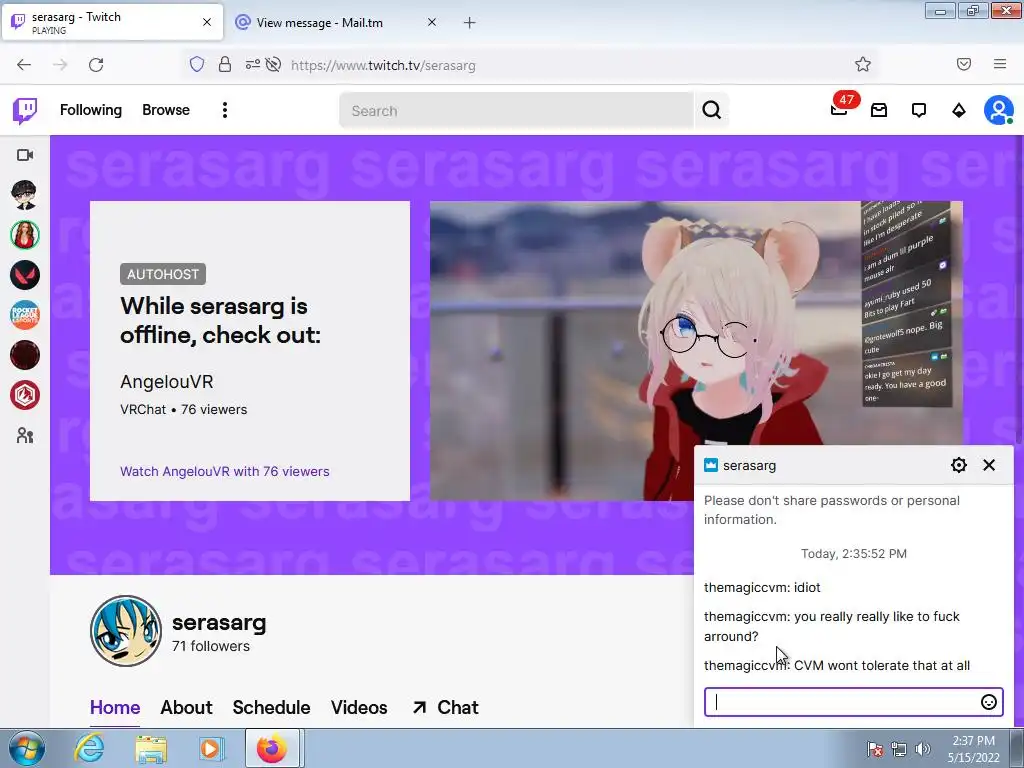Open the Rocket League Esports sidebar channel
Image resolution: width=1024 pixels, height=768 pixels.
click(25, 315)
